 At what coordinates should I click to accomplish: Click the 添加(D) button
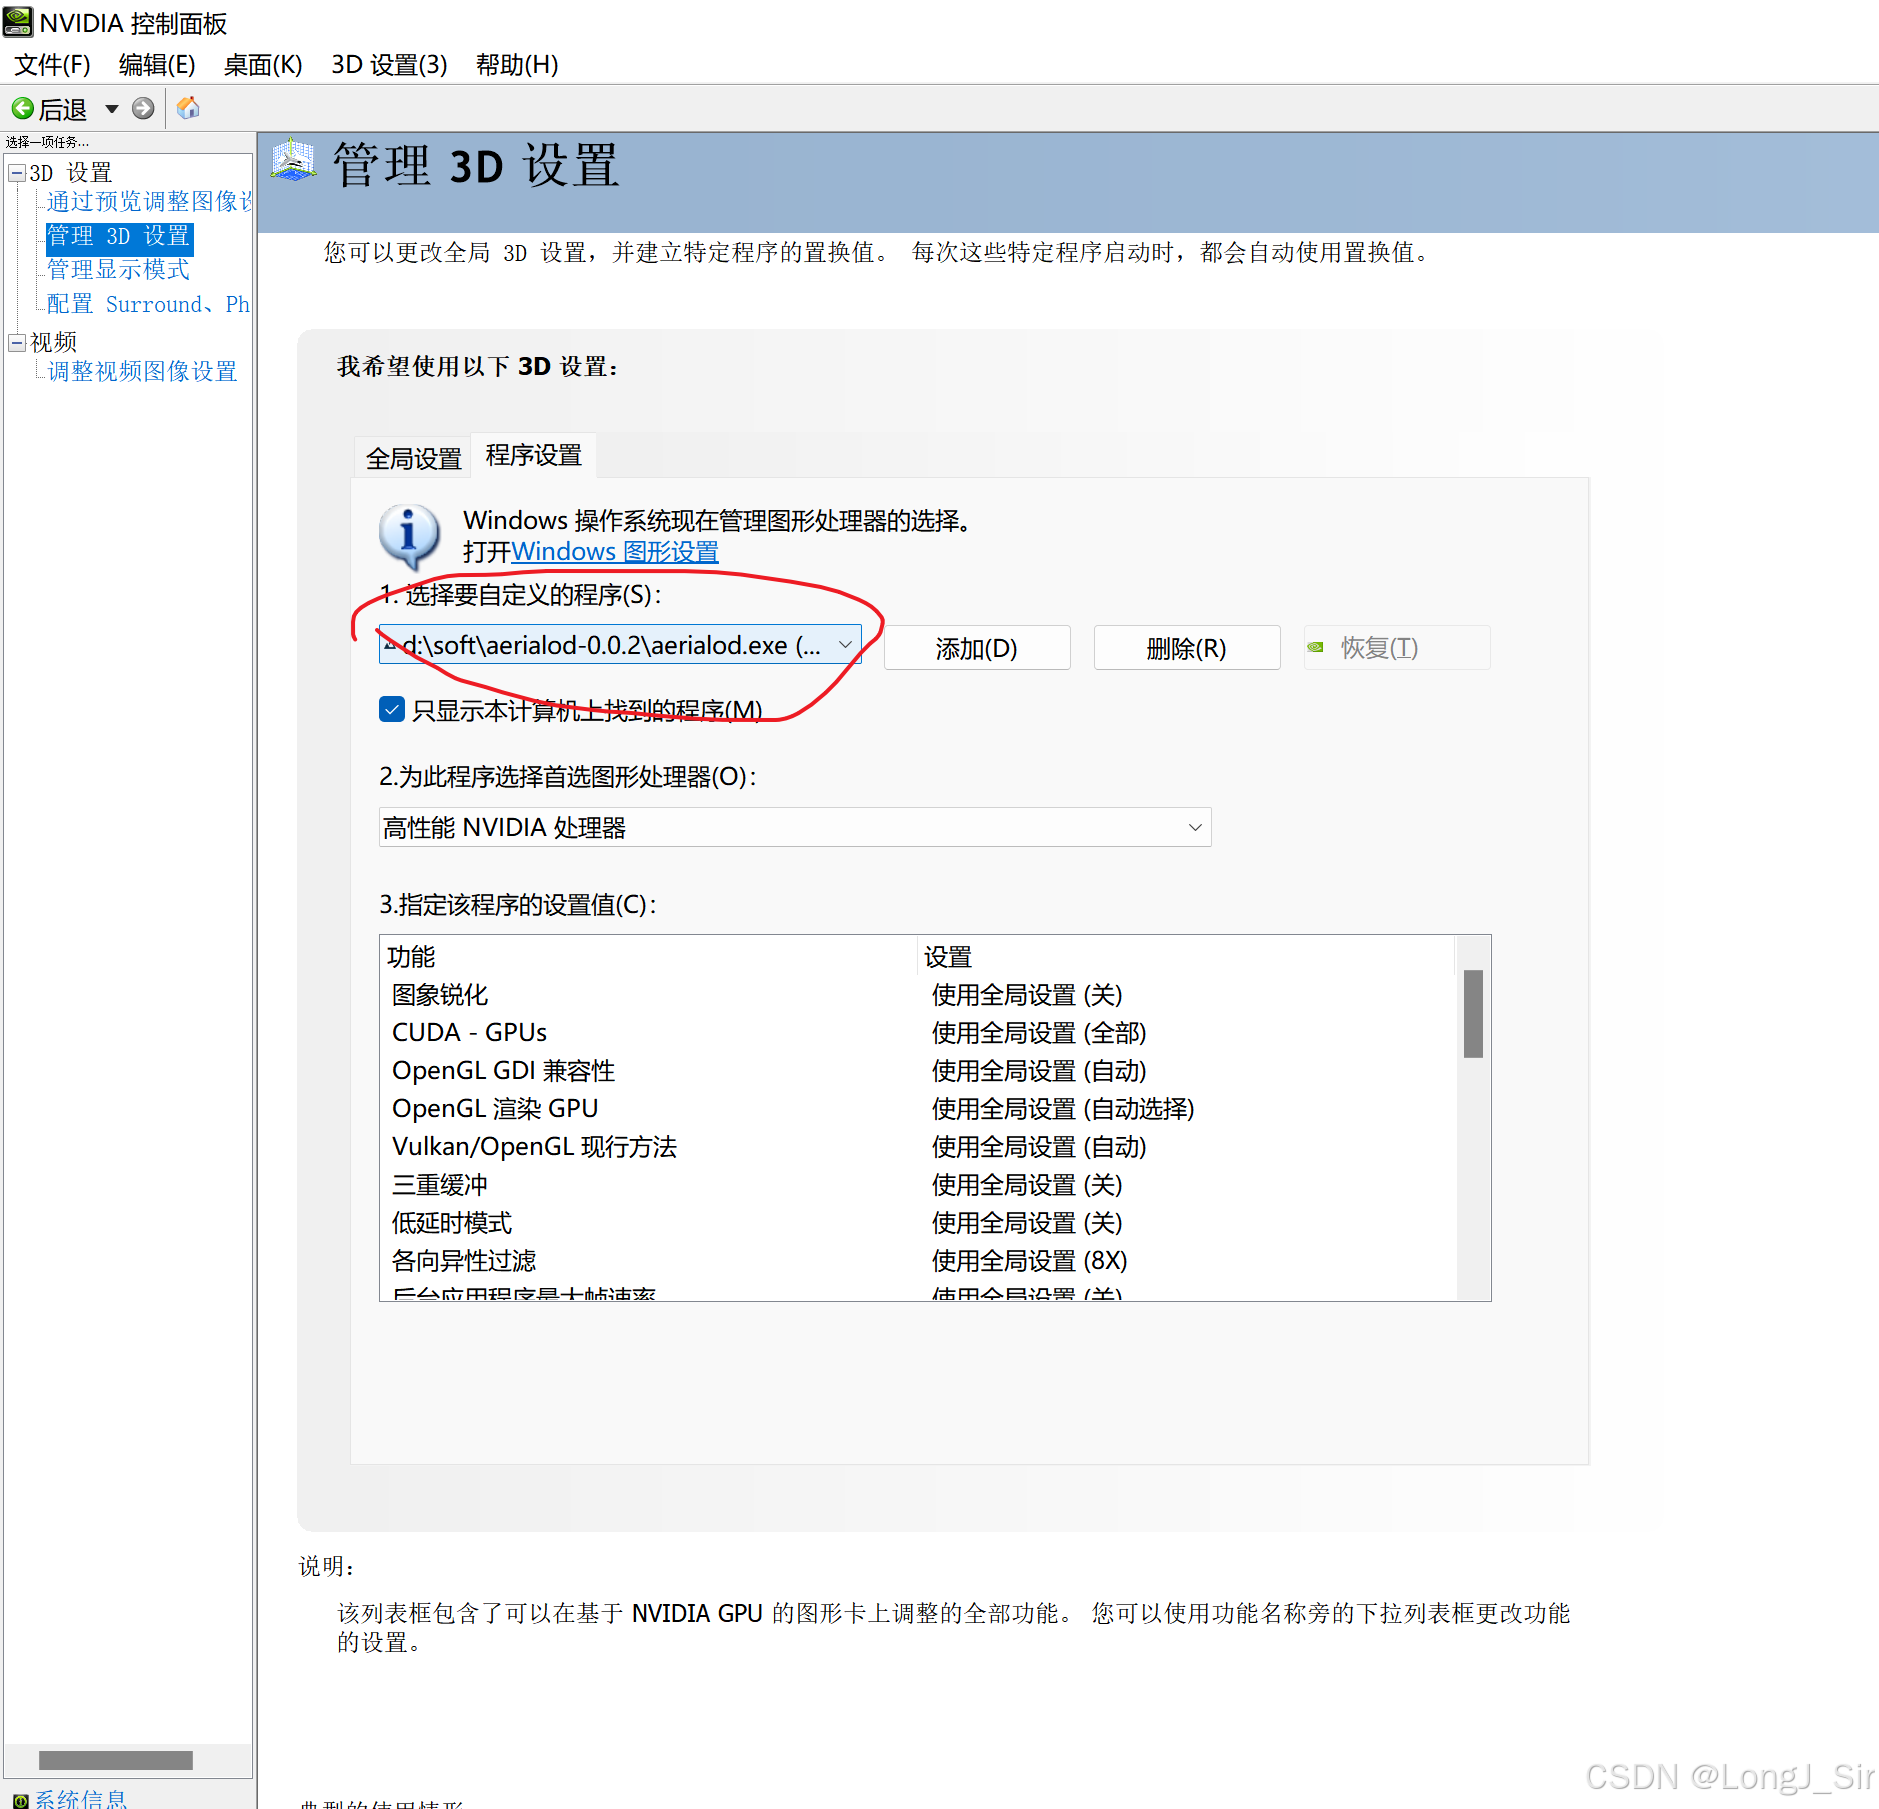977,648
